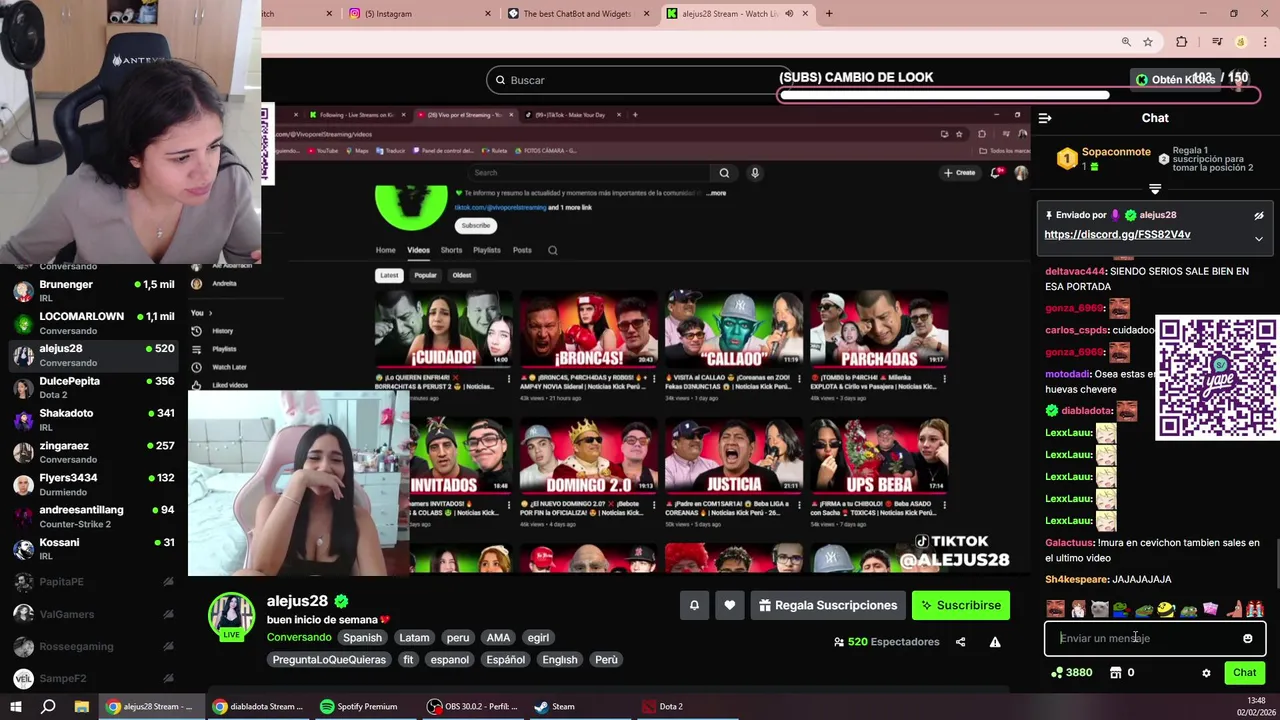Viewport: 1280px width, 720px height.
Task: Click the Suscribirse button
Action: click(x=961, y=605)
